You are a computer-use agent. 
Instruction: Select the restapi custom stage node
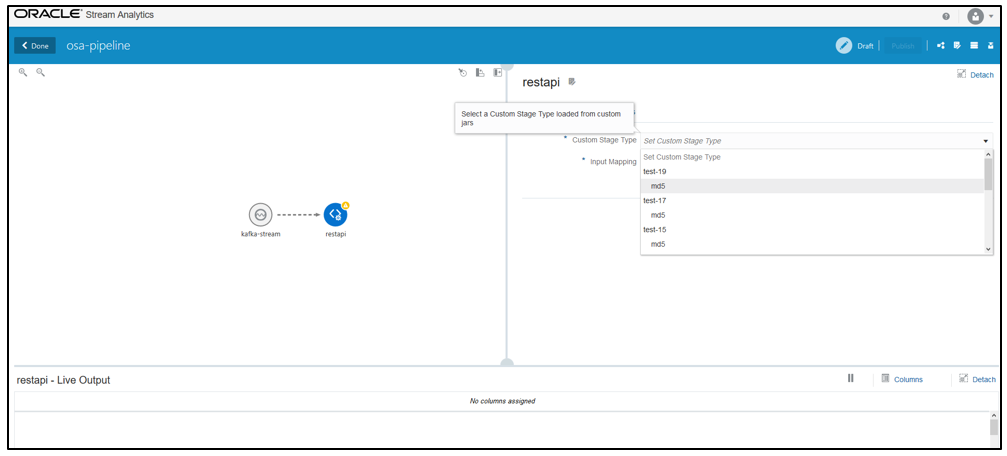335,215
